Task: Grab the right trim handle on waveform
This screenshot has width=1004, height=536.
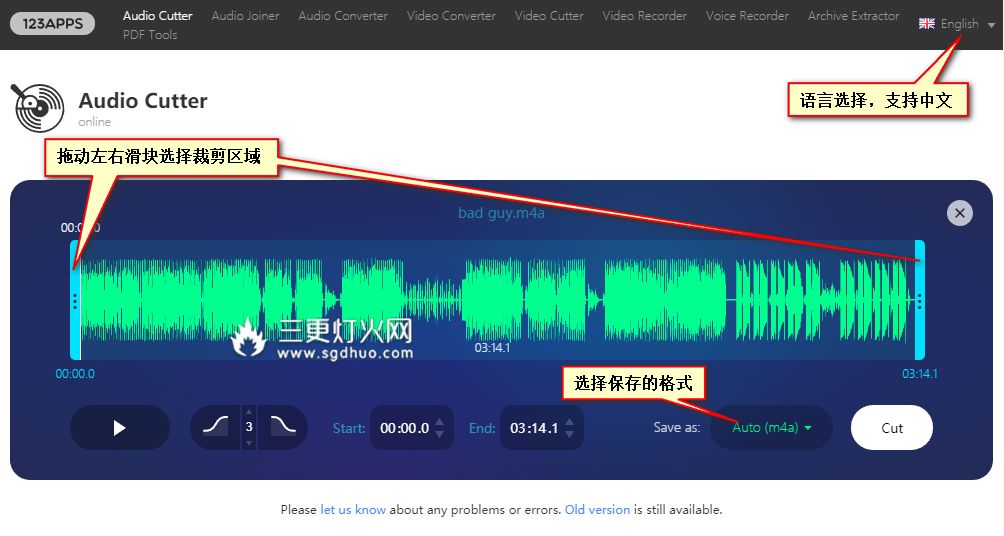Action: [920, 300]
